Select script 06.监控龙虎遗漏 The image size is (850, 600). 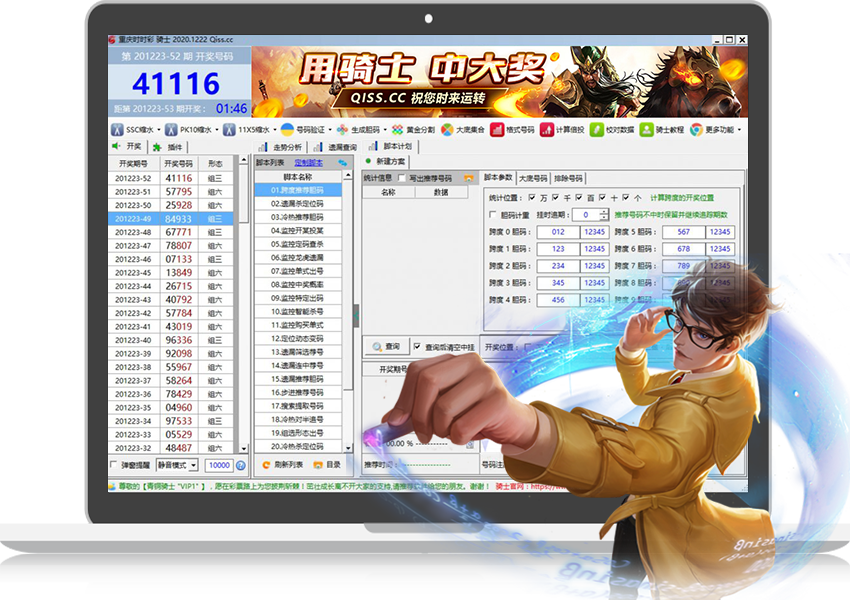(x=298, y=257)
